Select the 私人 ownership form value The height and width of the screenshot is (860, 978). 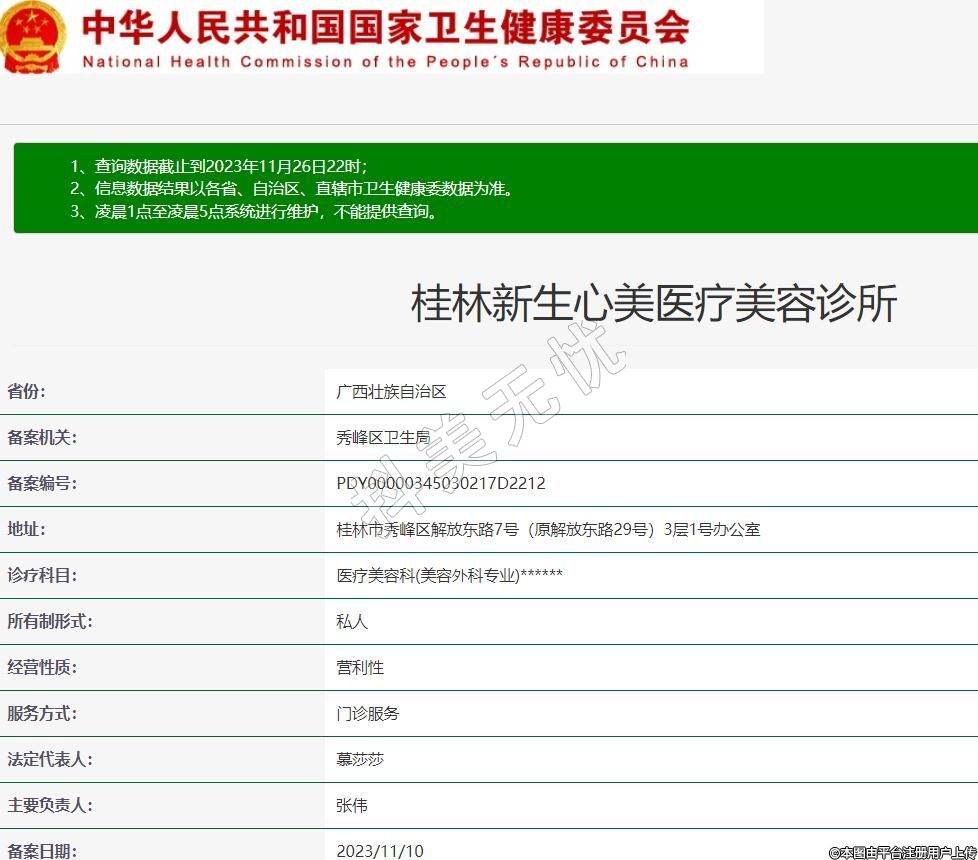[x=352, y=622]
